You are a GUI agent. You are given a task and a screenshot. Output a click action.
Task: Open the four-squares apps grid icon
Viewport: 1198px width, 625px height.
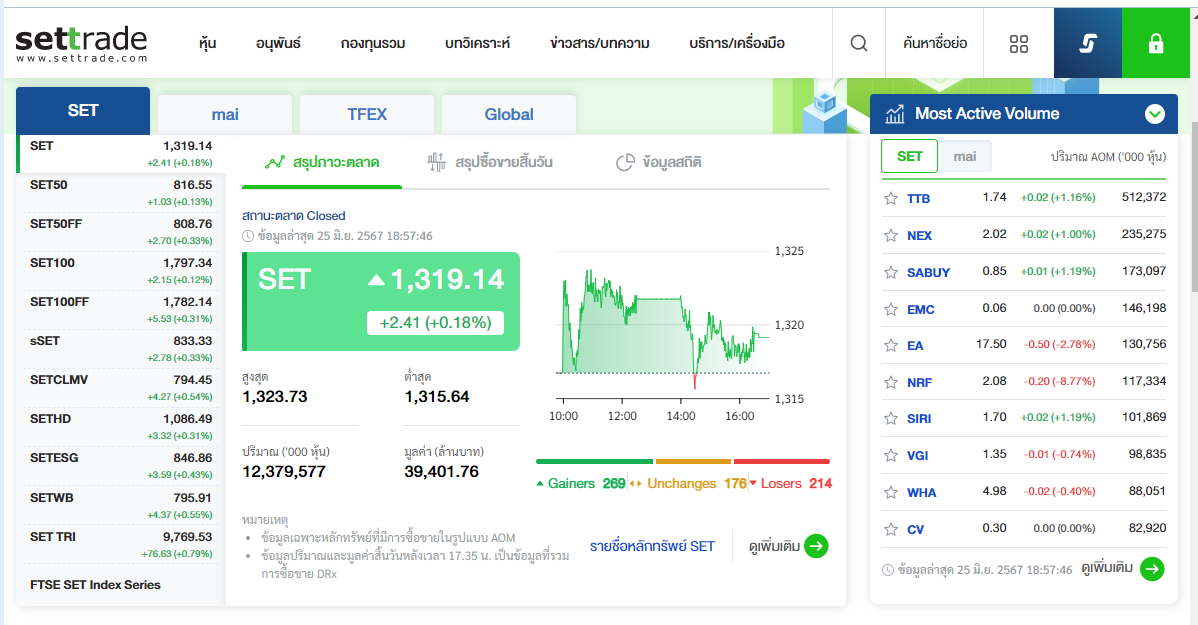1018,44
